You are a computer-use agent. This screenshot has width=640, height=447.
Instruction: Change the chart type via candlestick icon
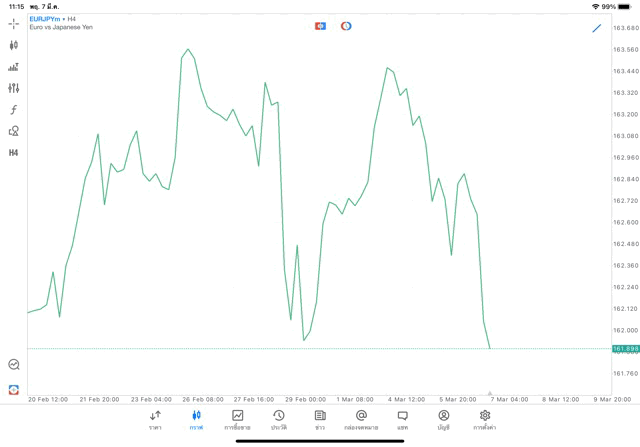coord(14,45)
